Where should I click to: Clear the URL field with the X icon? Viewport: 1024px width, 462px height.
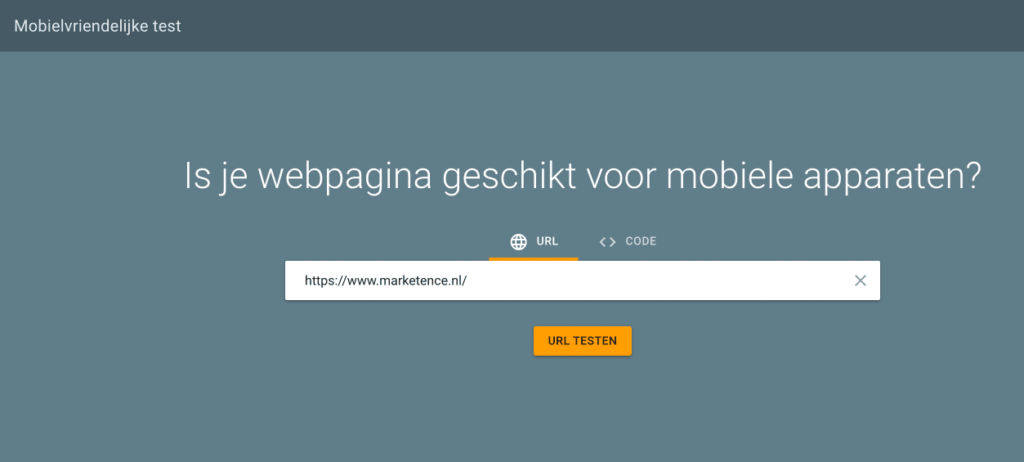pyautogui.click(x=860, y=281)
